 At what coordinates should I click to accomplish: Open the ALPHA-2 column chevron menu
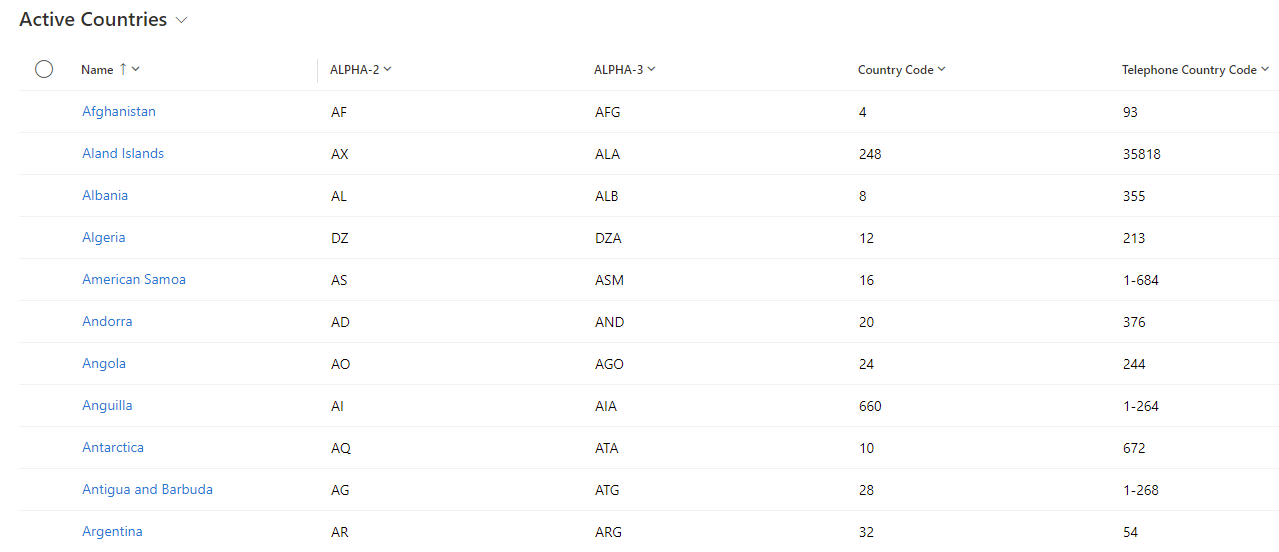coord(387,69)
